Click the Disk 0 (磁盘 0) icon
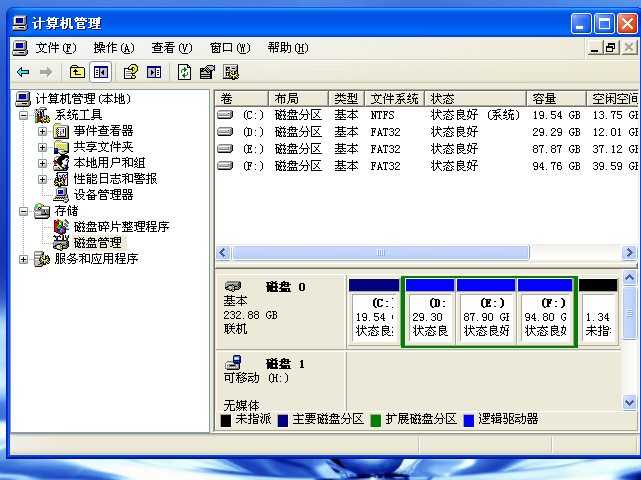The width and height of the screenshot is (641, 480). point(234,286)
